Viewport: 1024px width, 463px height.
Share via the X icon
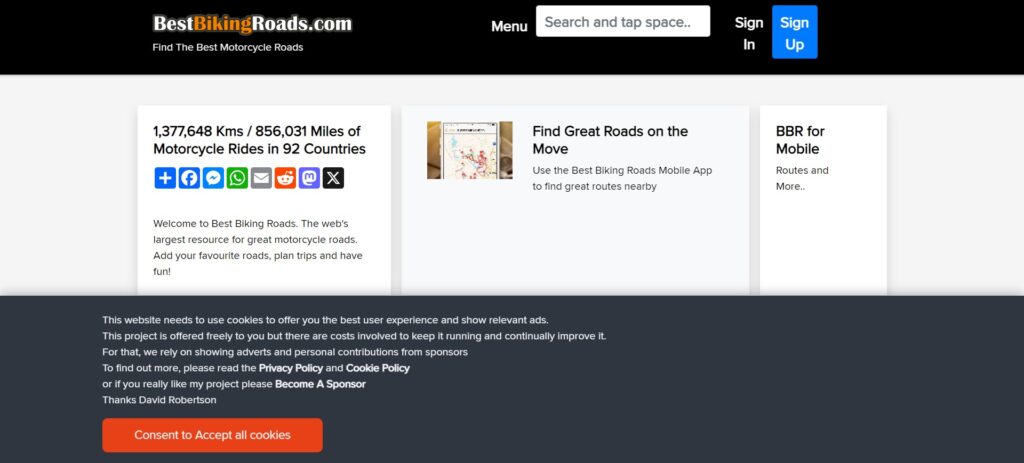pos(333,178)
